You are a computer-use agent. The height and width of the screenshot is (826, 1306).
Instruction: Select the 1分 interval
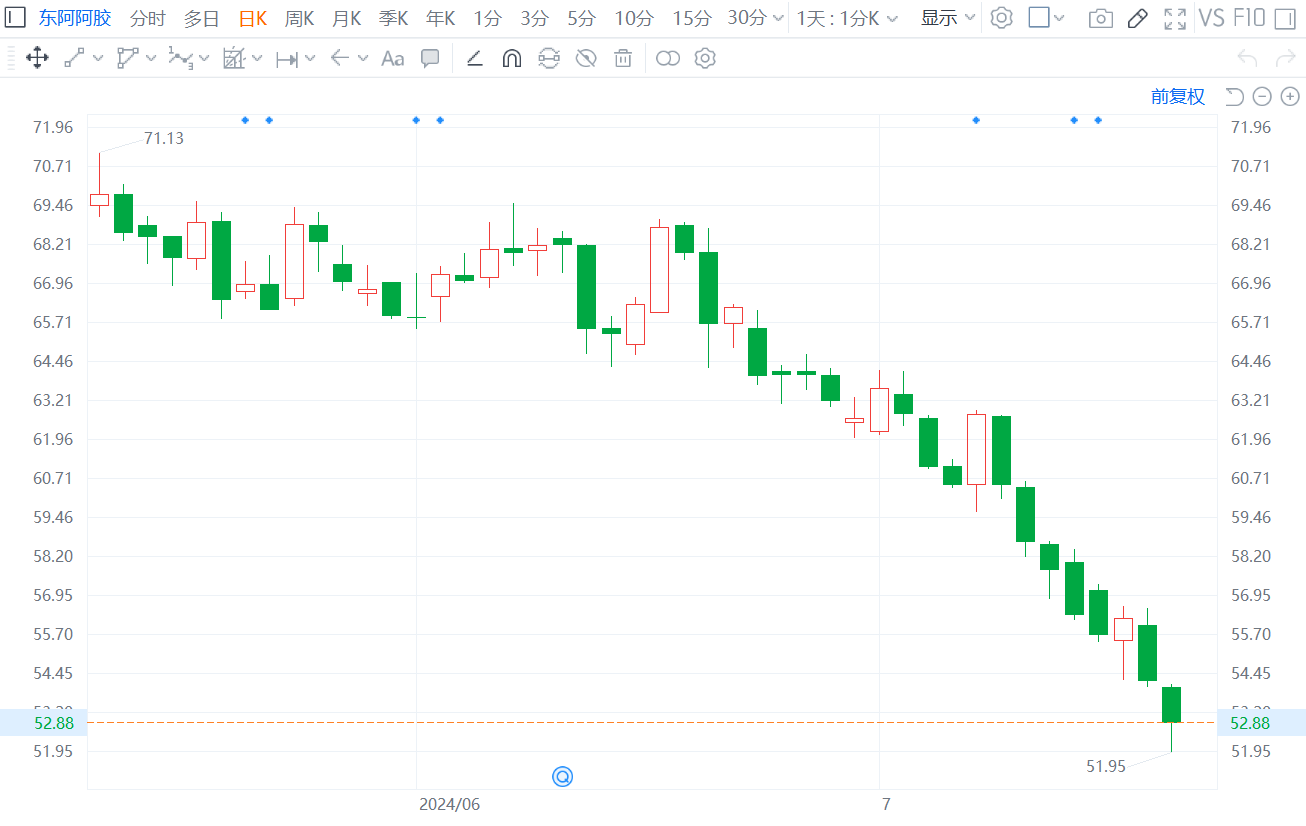488,18
